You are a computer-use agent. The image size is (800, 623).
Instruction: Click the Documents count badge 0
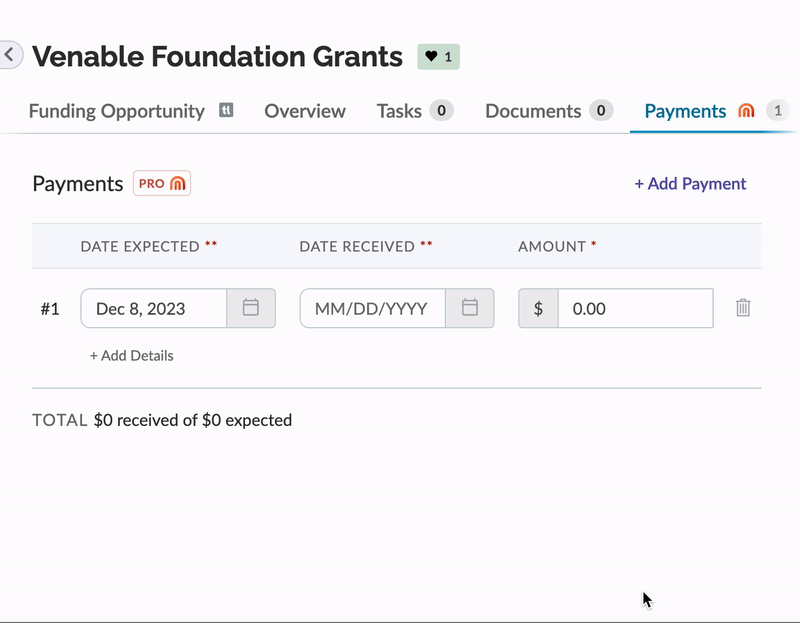click(x=601, y=111)
